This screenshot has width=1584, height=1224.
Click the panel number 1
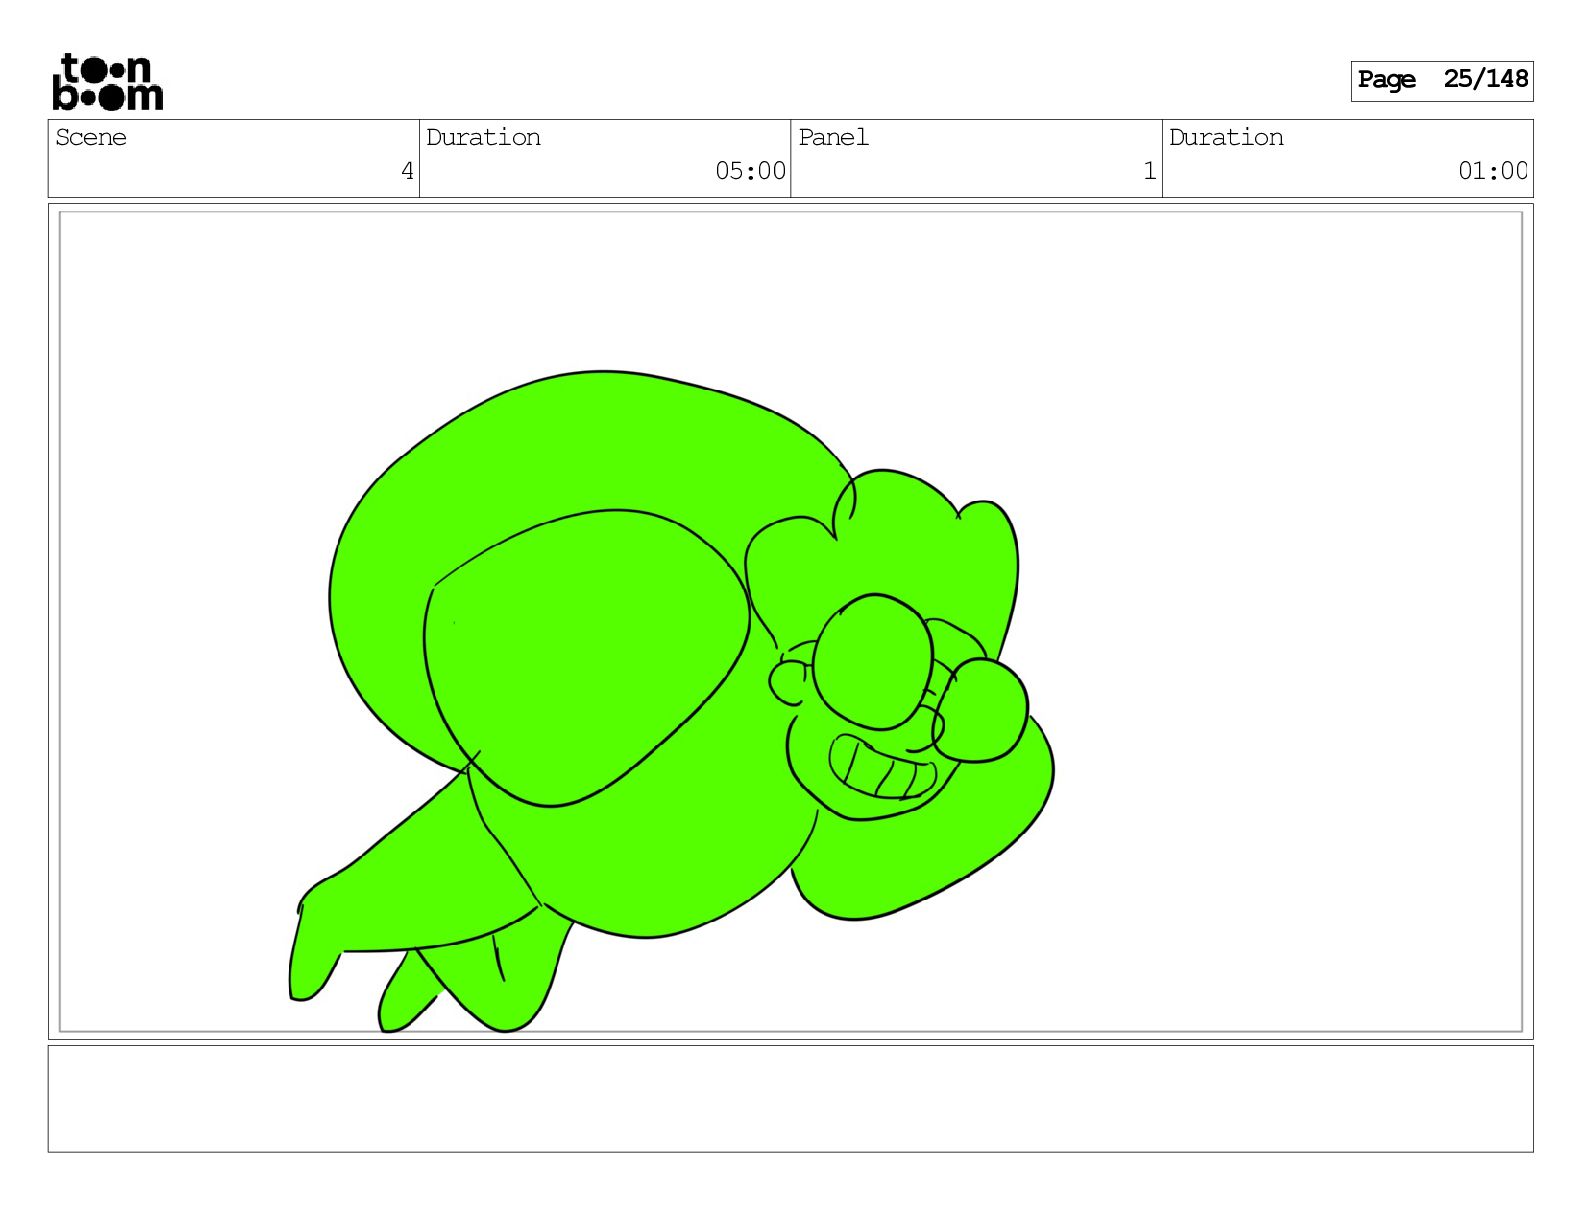(x=1150, y=171)
